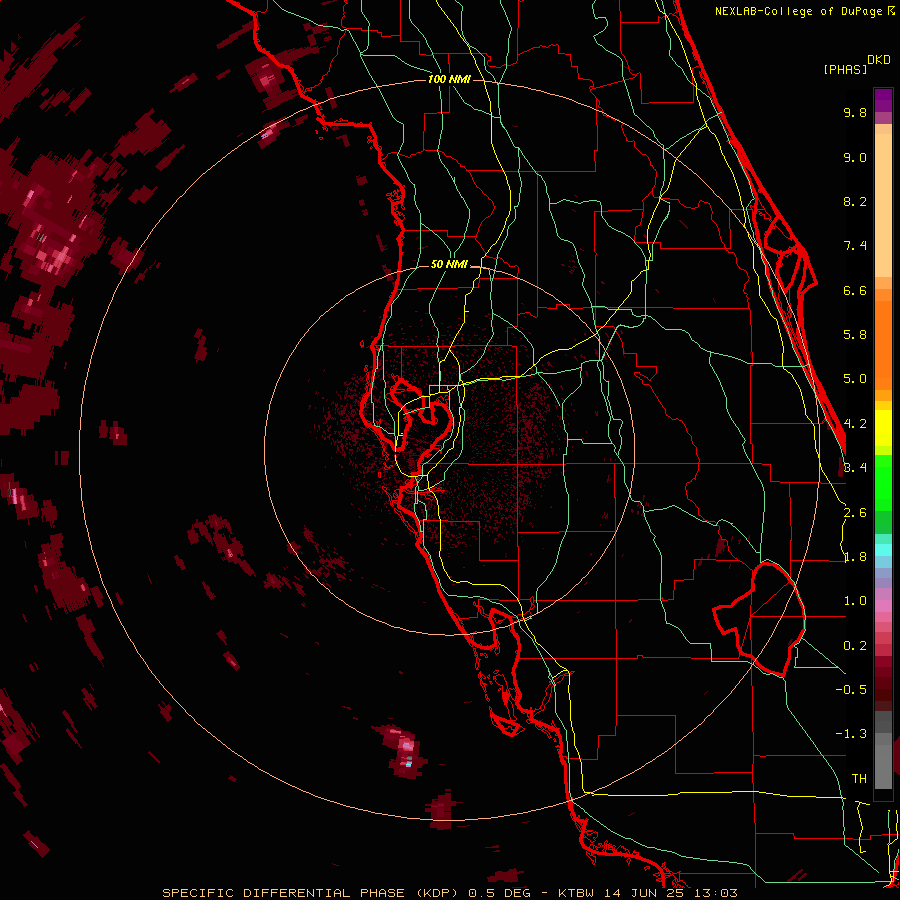This screenshot has width=900, height=900.
Task: Pick the purple top segment of the color bar
Action: [x=883, y=100]
